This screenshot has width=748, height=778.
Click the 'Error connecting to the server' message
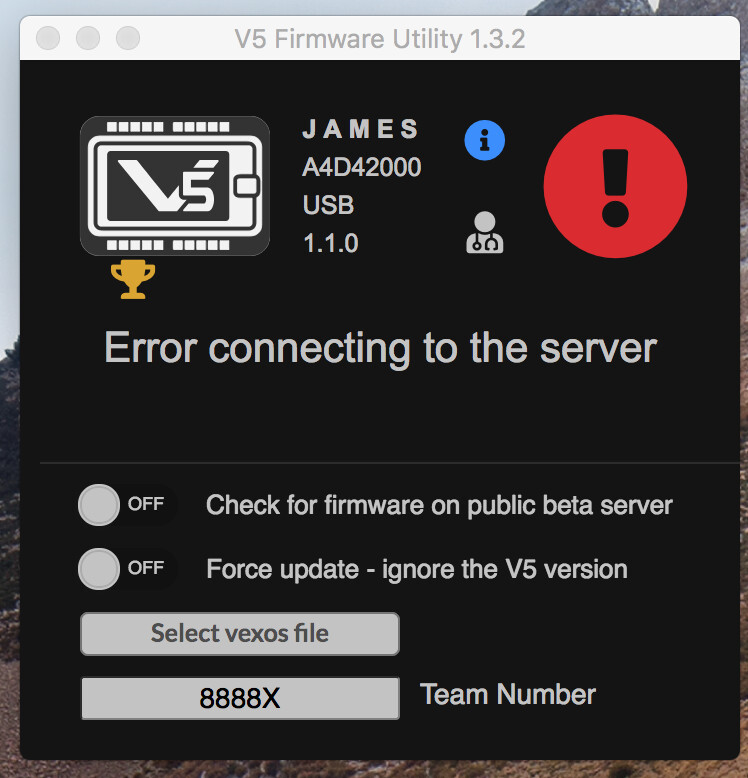(380, 348)
